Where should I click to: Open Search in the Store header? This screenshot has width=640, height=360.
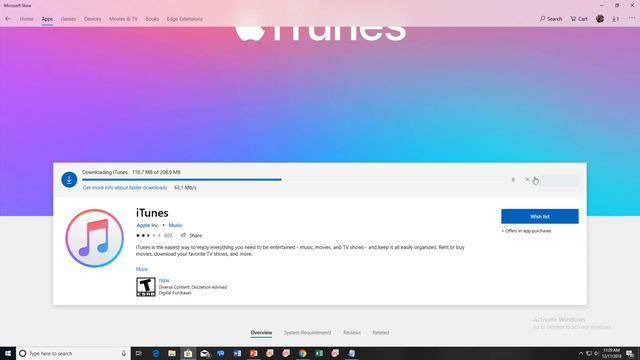tap(551, 19)
